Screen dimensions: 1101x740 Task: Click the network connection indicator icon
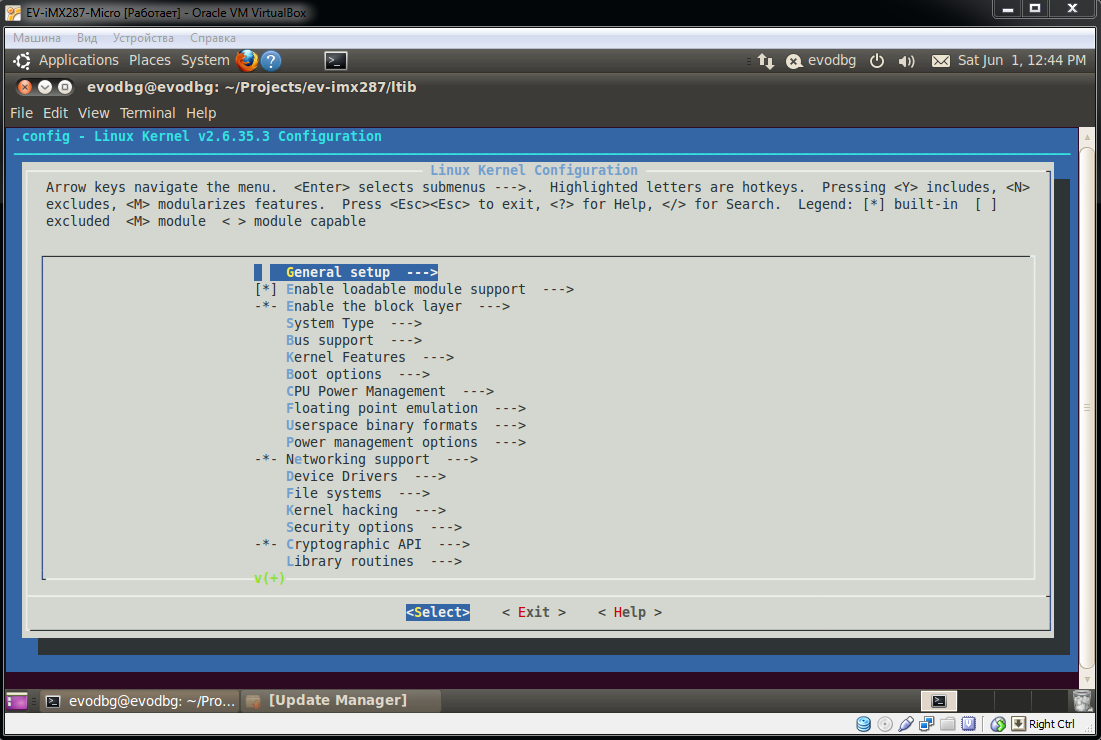click(x=766, y=61)
